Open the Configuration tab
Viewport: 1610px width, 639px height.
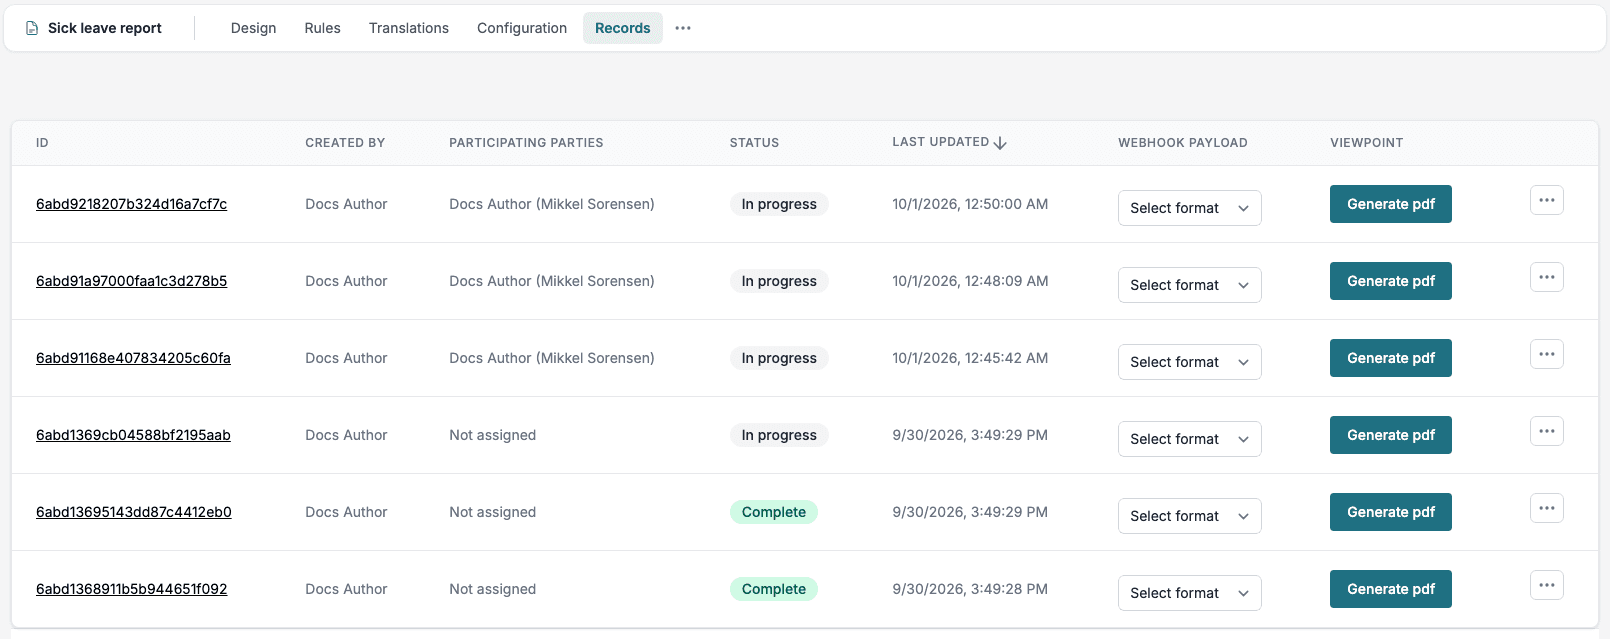(522, 28)
